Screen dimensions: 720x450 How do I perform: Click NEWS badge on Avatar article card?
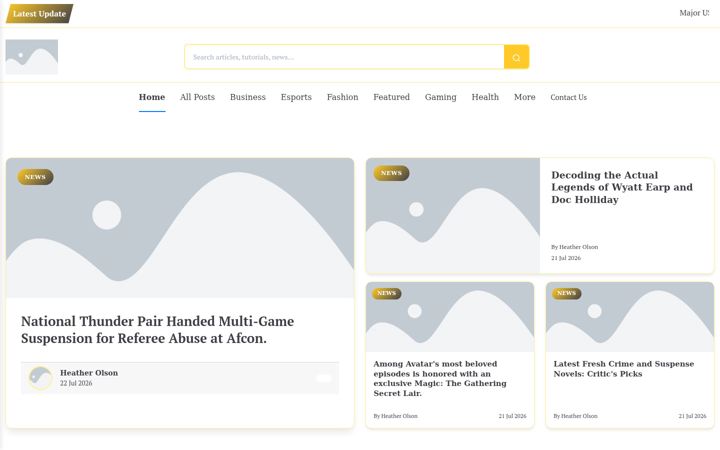click(x=387, y=293)
